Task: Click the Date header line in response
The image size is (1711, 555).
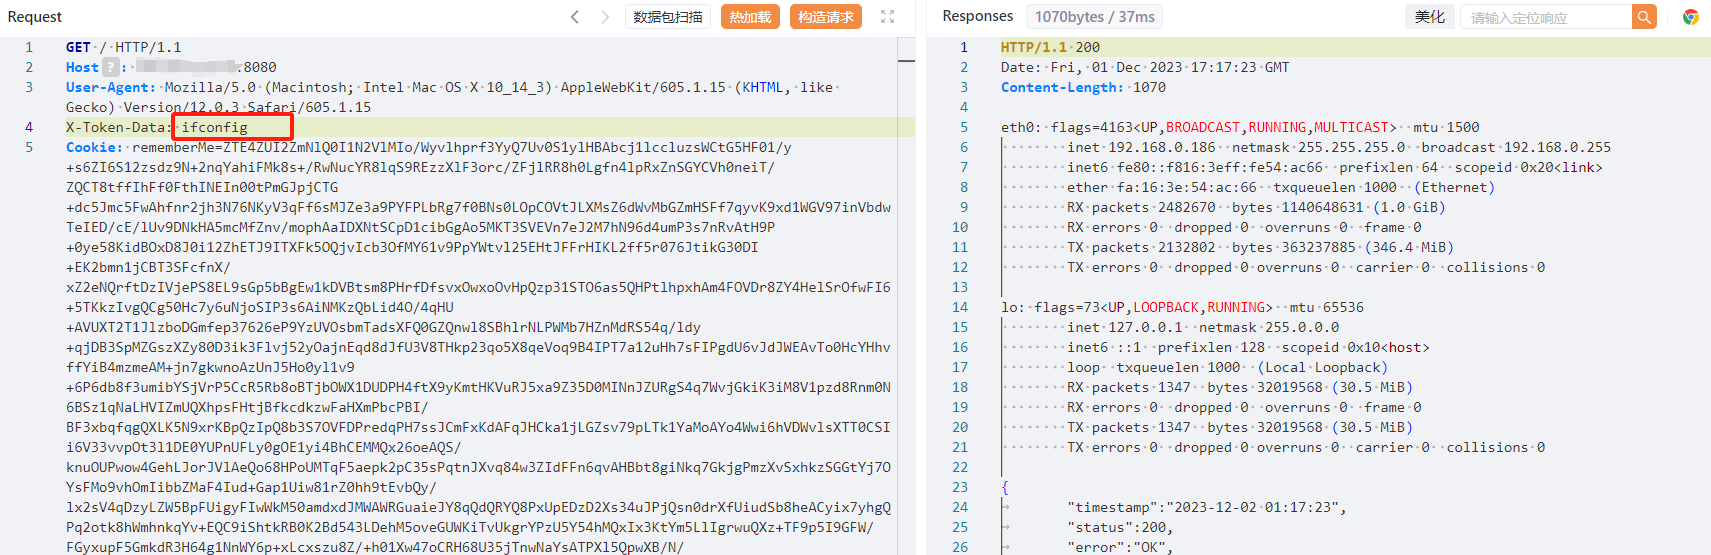Action: click(1145, 67)
